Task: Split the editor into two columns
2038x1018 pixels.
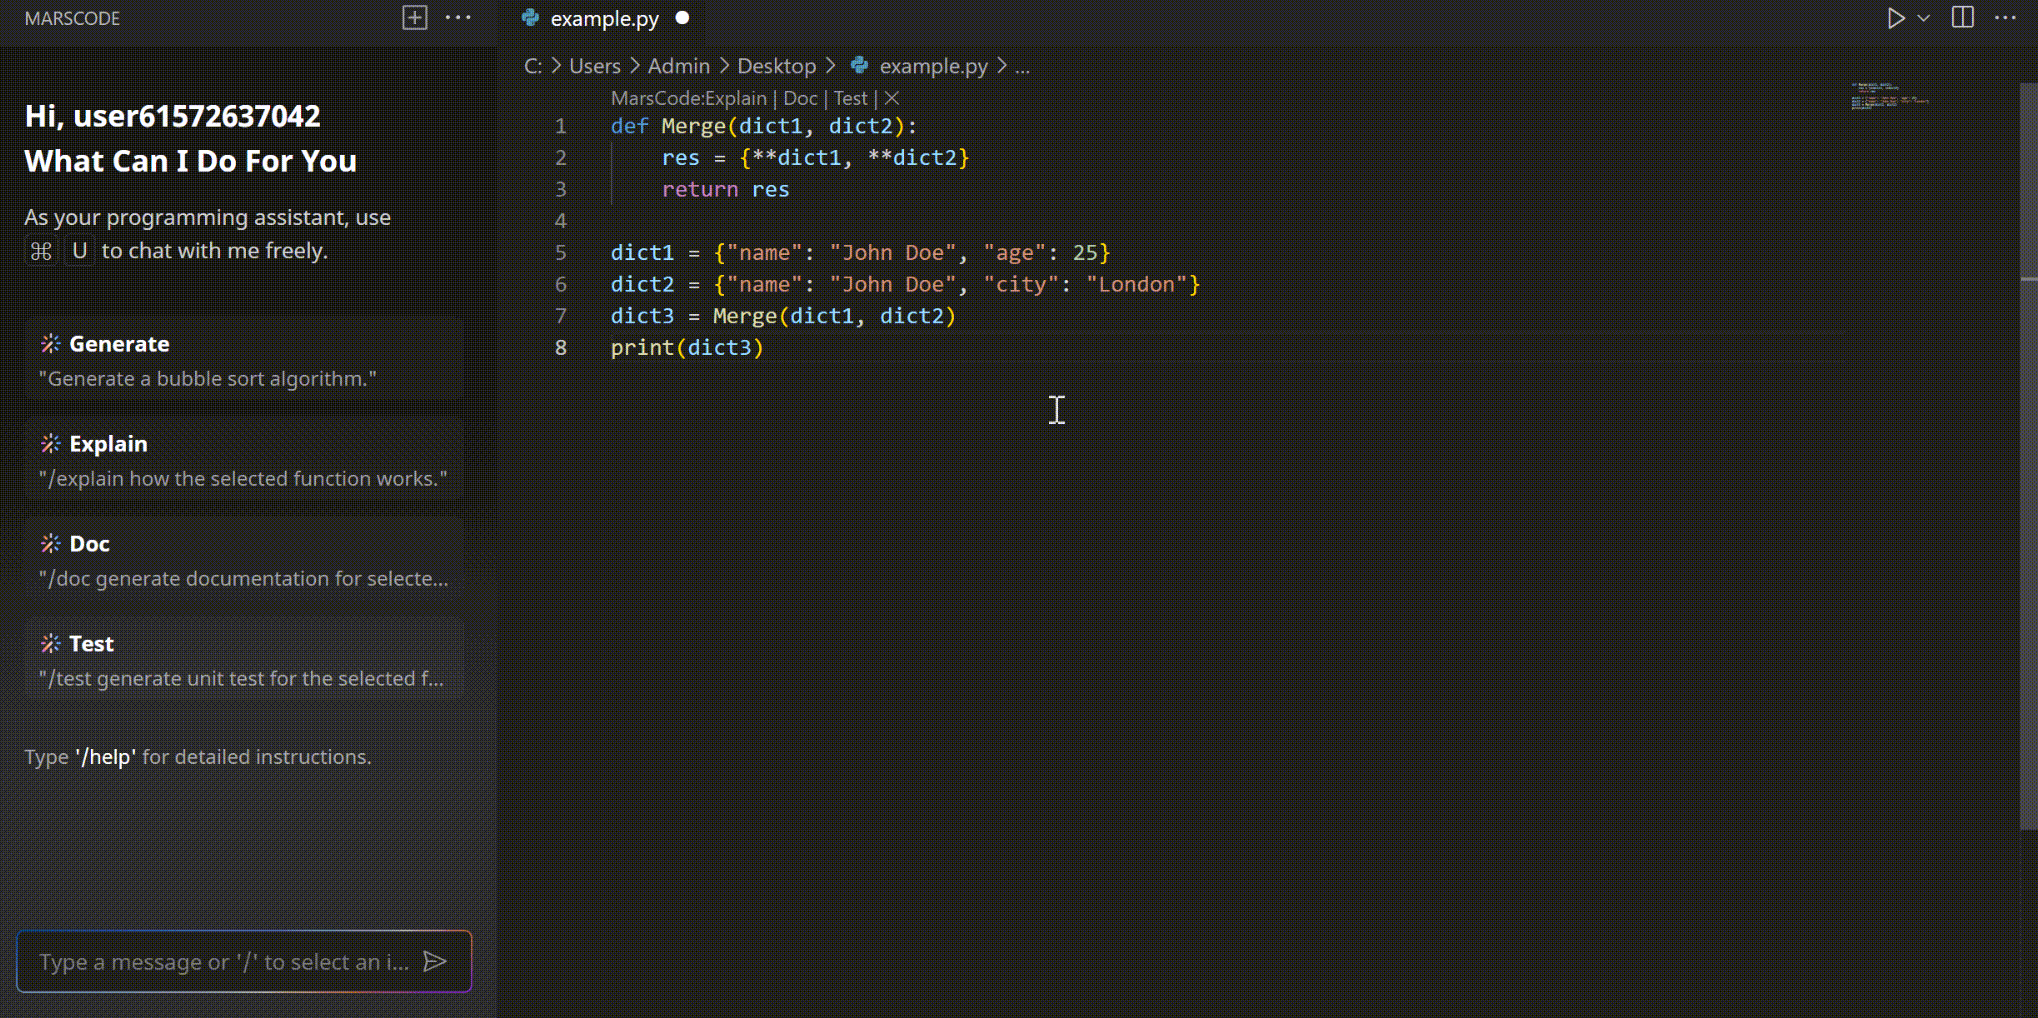Action: pos(1961,17)
